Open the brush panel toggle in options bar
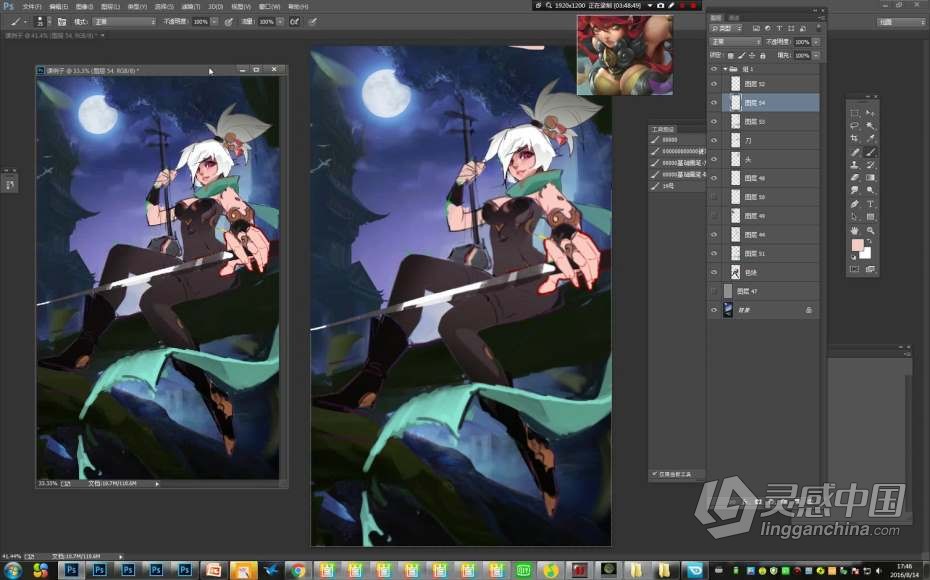Image resolution: width=930 pixels, height=580 pixels. click(62, 22)
